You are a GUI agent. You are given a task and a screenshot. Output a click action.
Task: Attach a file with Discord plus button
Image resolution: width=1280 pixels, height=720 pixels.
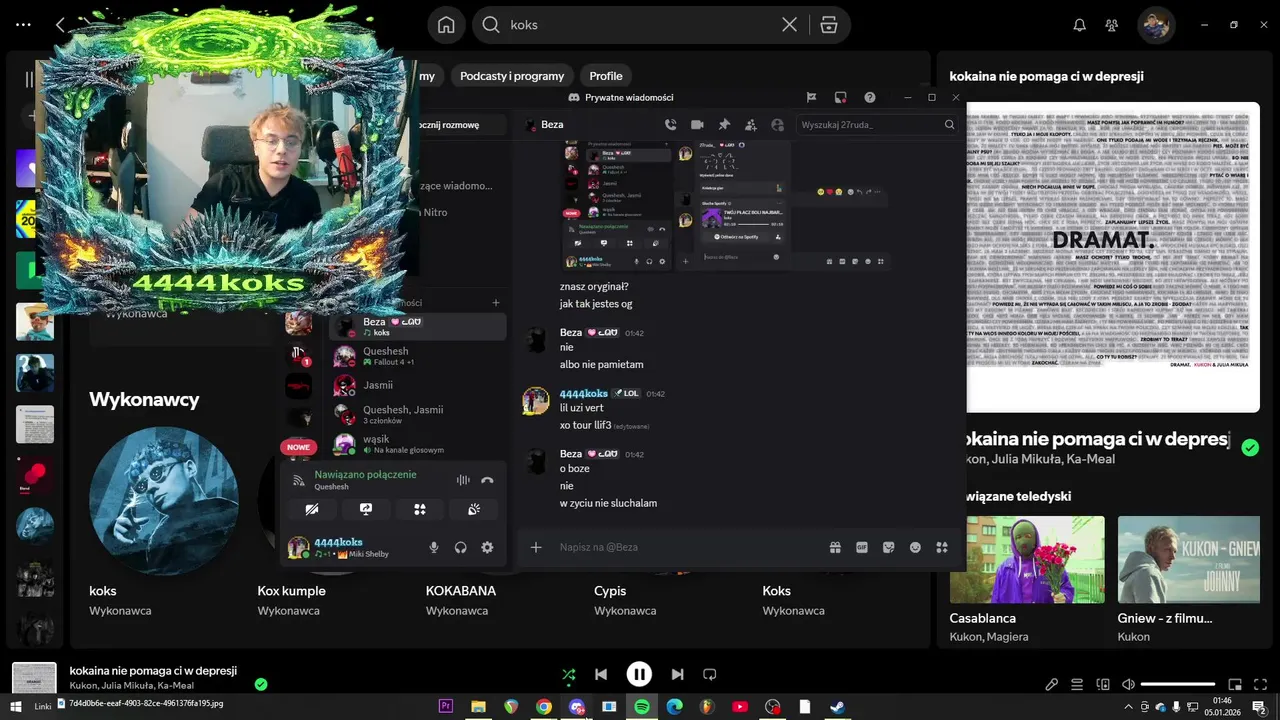click(536, 547)
